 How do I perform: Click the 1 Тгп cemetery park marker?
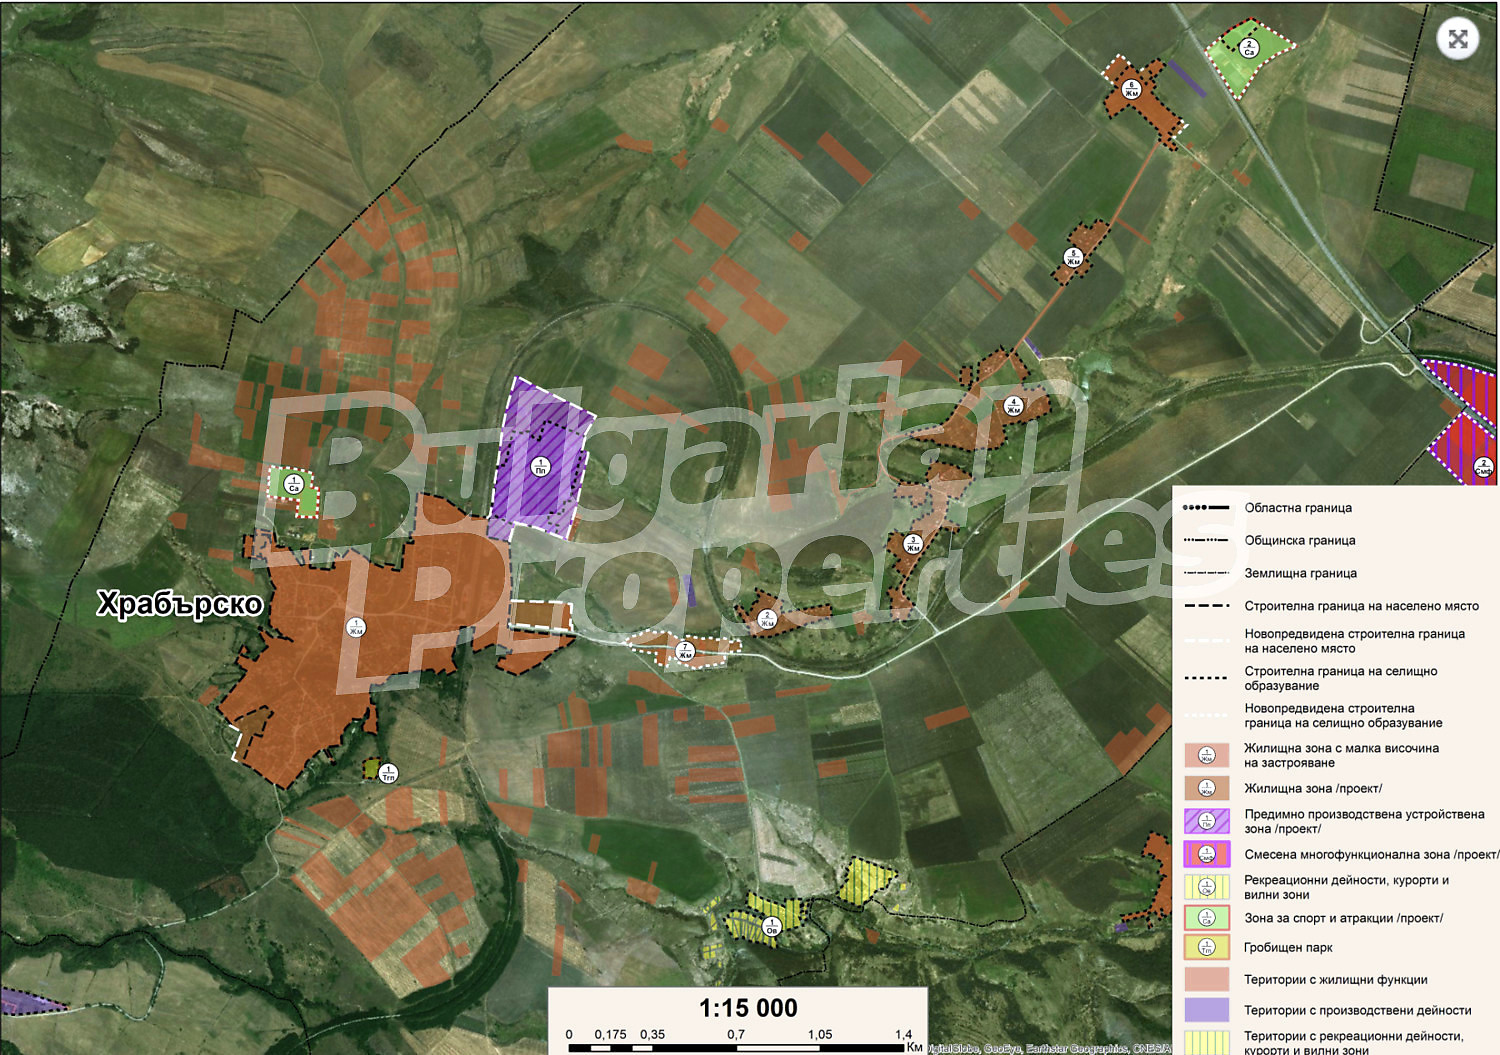(388, 773)
